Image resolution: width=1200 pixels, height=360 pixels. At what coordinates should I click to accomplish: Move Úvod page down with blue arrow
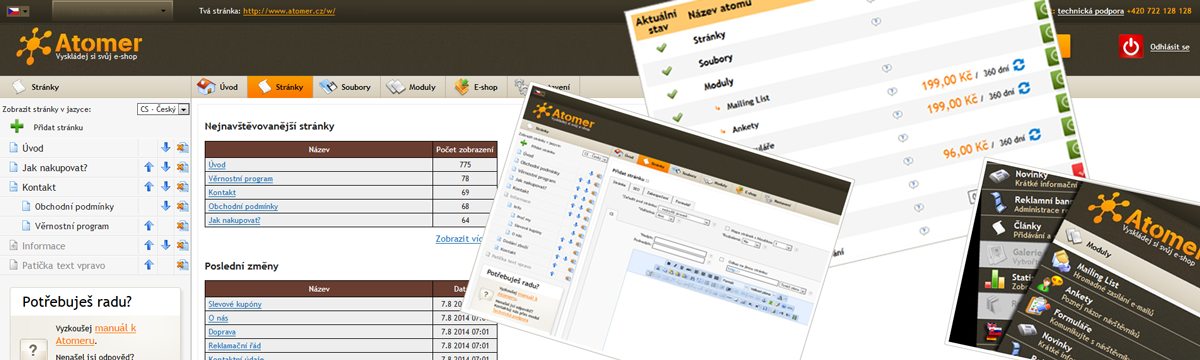pos(165,148)
